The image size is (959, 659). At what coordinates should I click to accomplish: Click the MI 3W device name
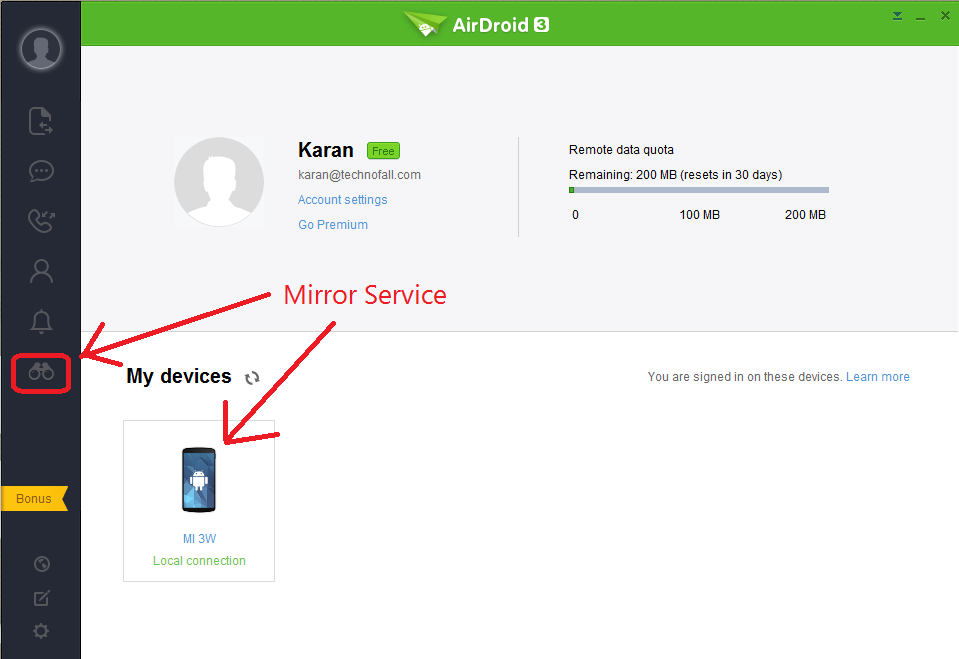click(199, 538)
